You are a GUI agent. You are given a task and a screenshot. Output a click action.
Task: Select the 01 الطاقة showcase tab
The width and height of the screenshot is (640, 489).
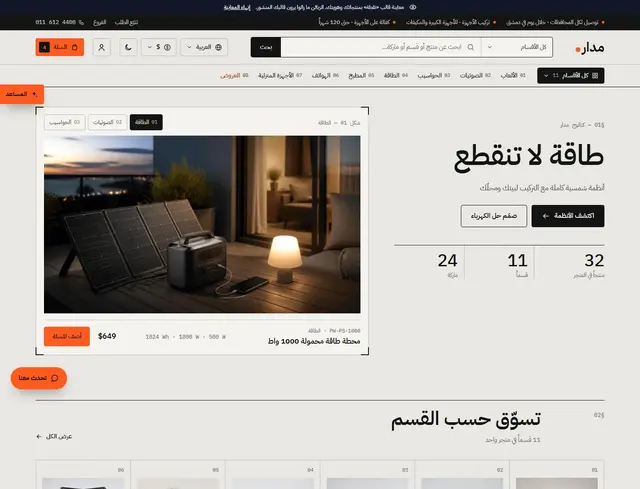click(x=146, y=122)
